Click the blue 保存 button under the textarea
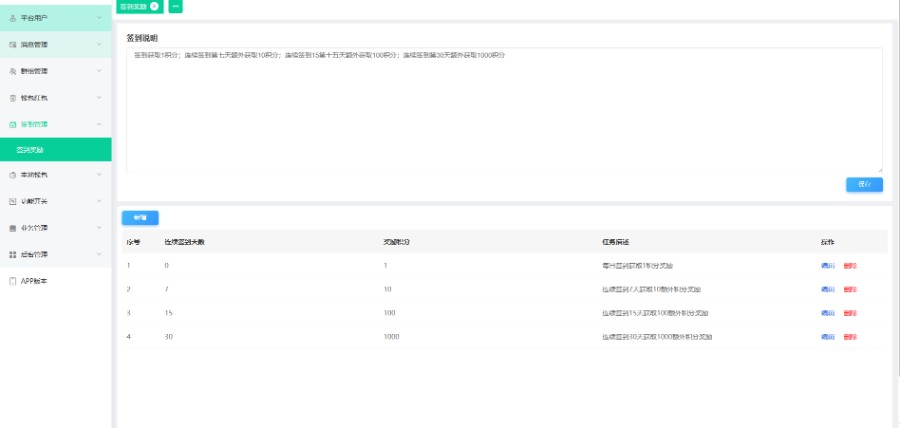900x428 pixels. pos(864,185)
